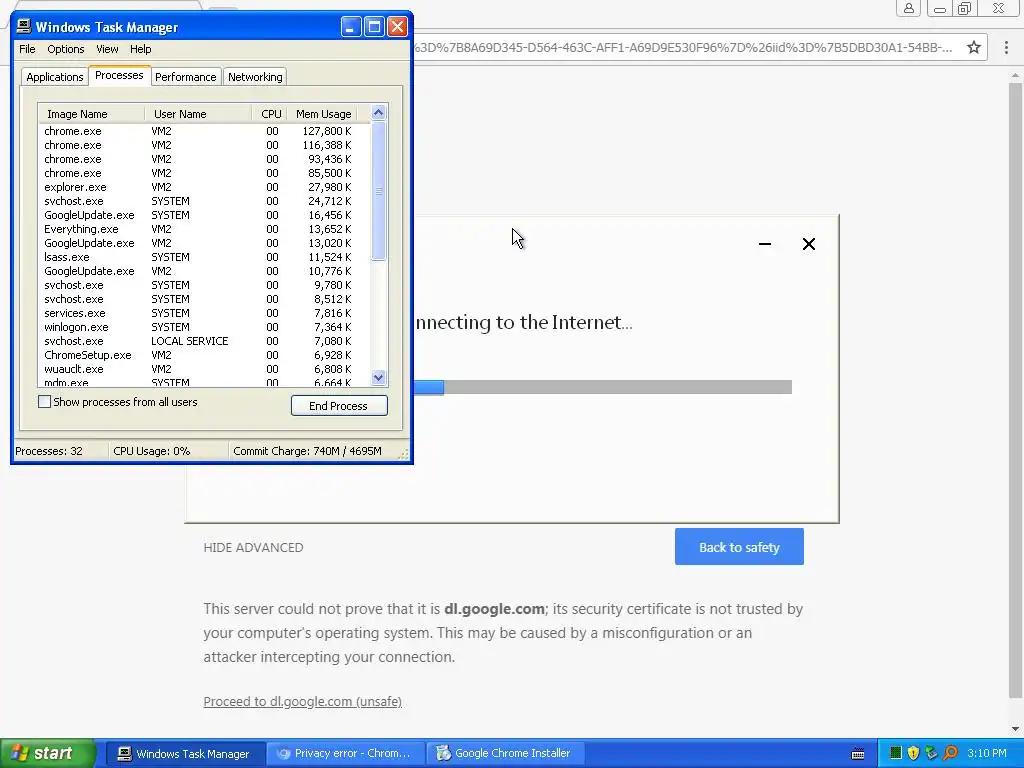Open the View menu in Task Manager
The width and height of the screenshot is (1024, 768).
pos(107,49)
